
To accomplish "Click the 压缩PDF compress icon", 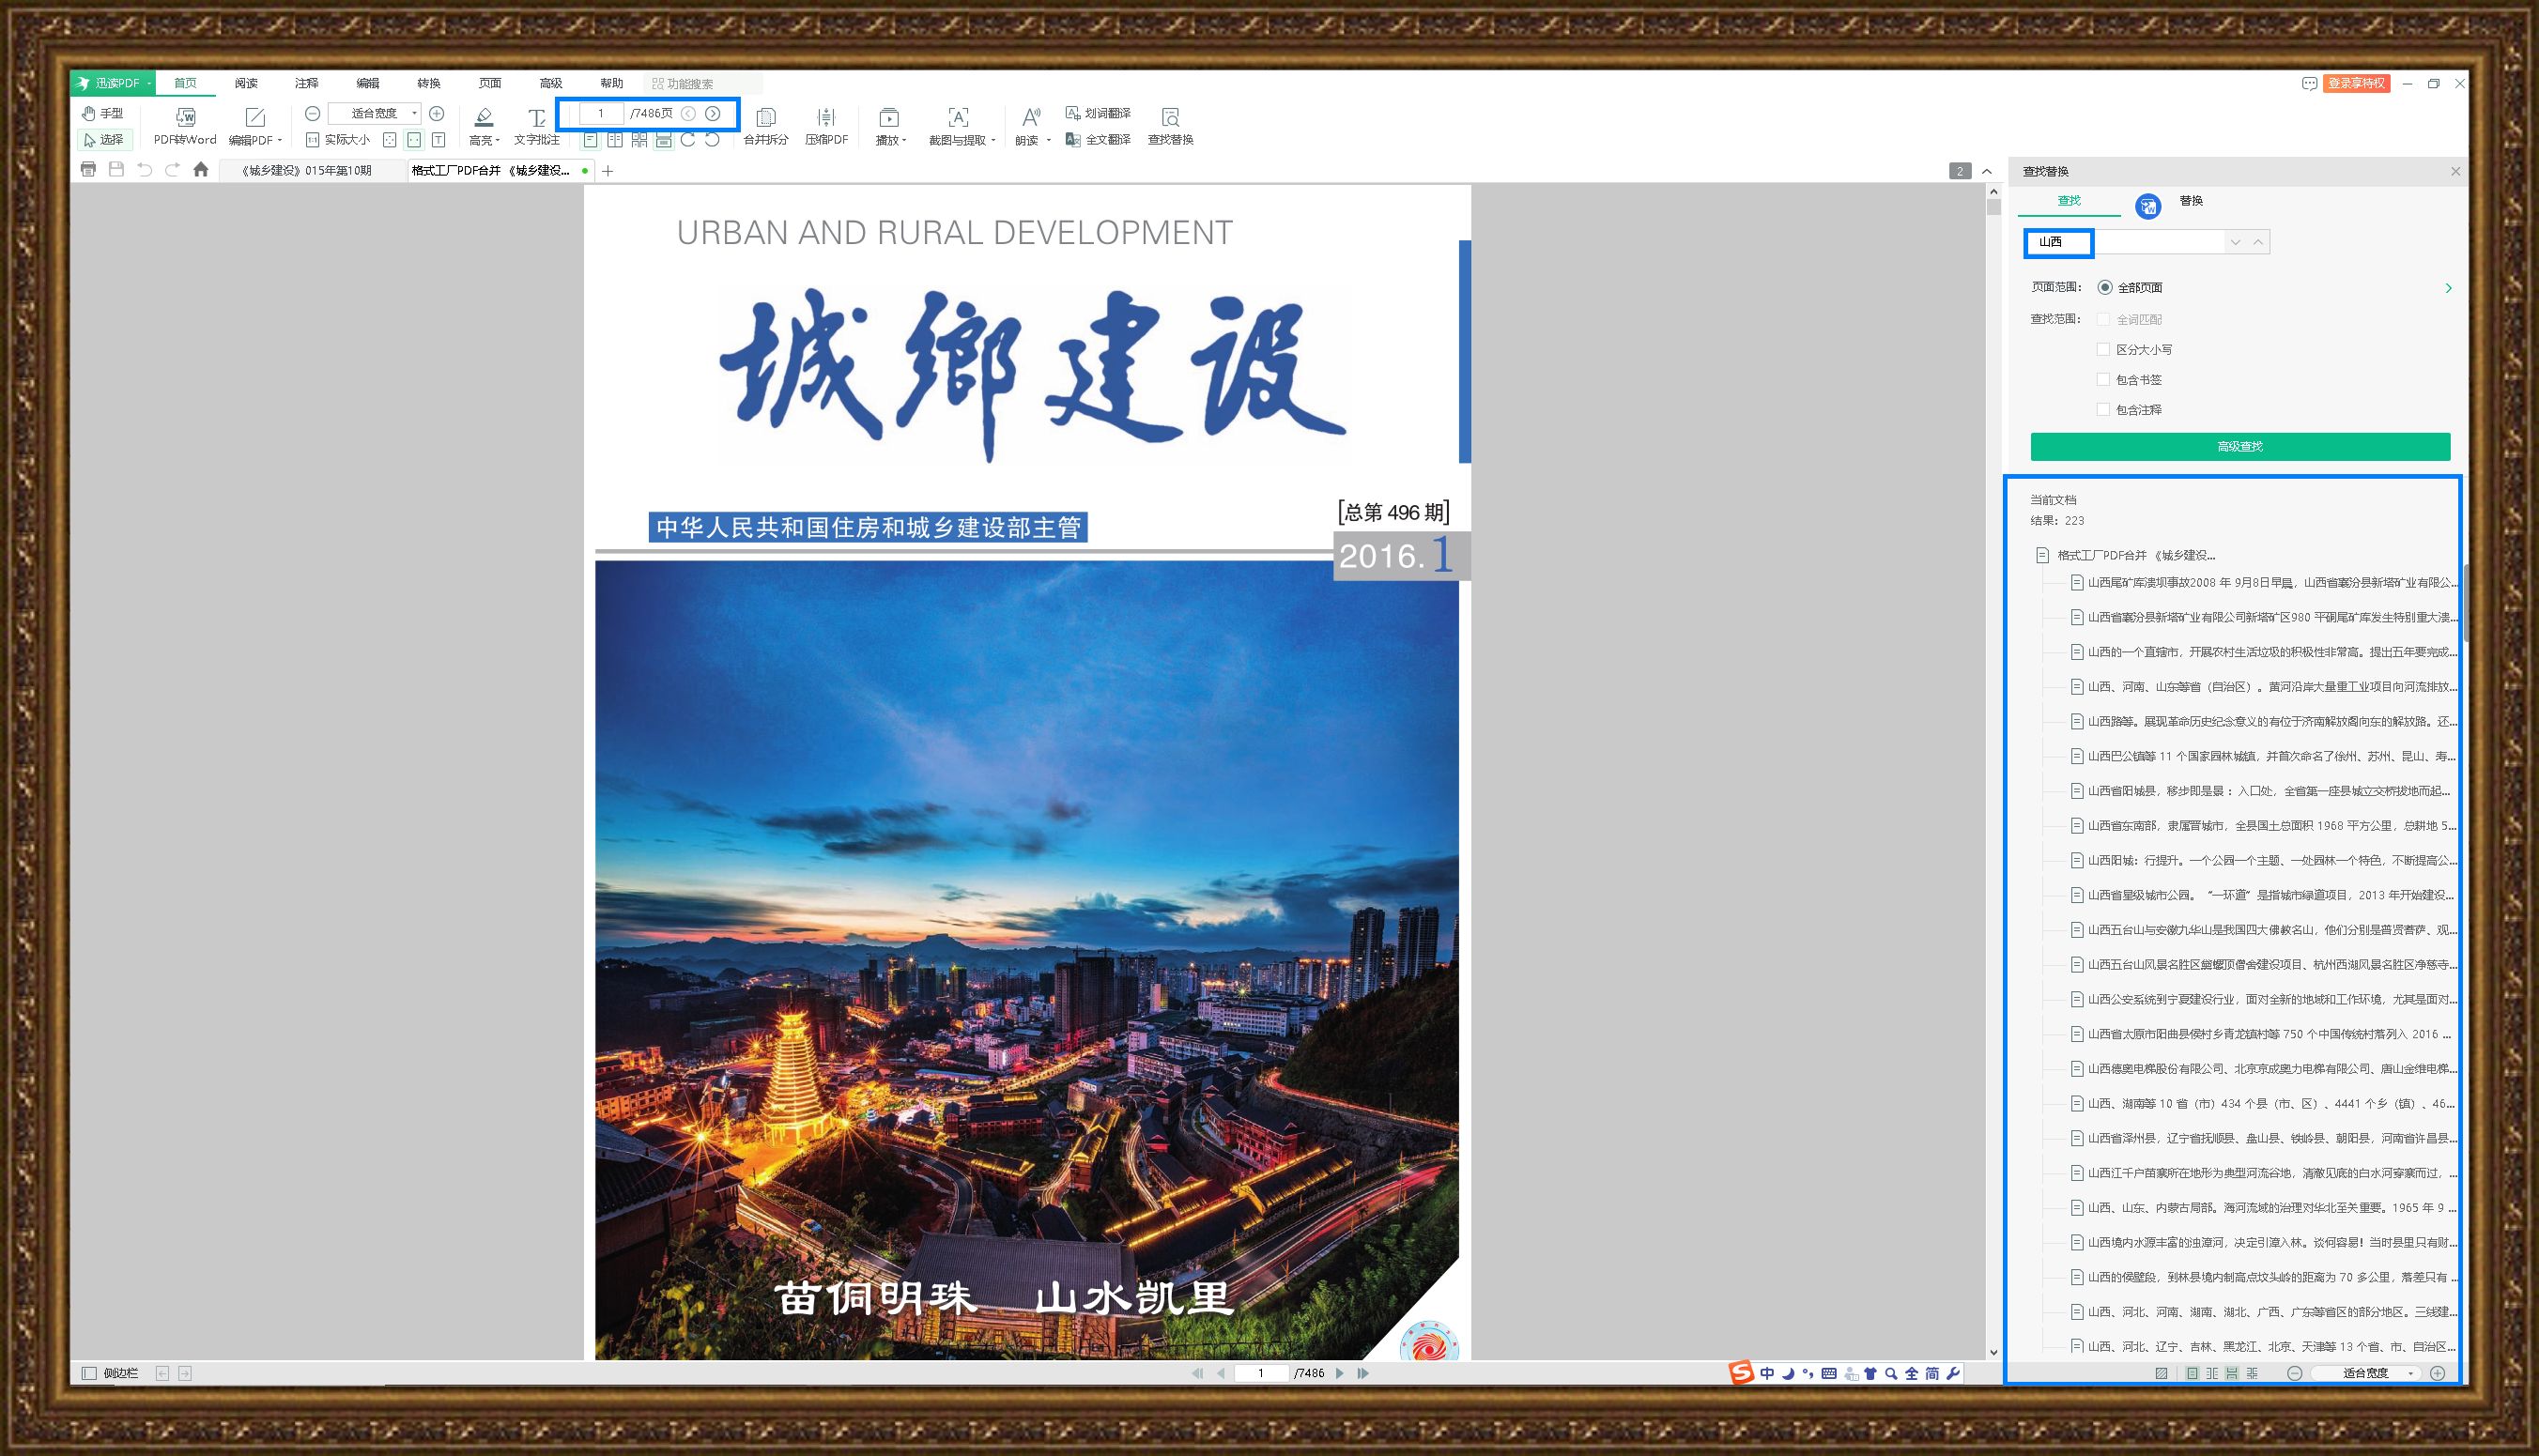I will click(825, 117).
